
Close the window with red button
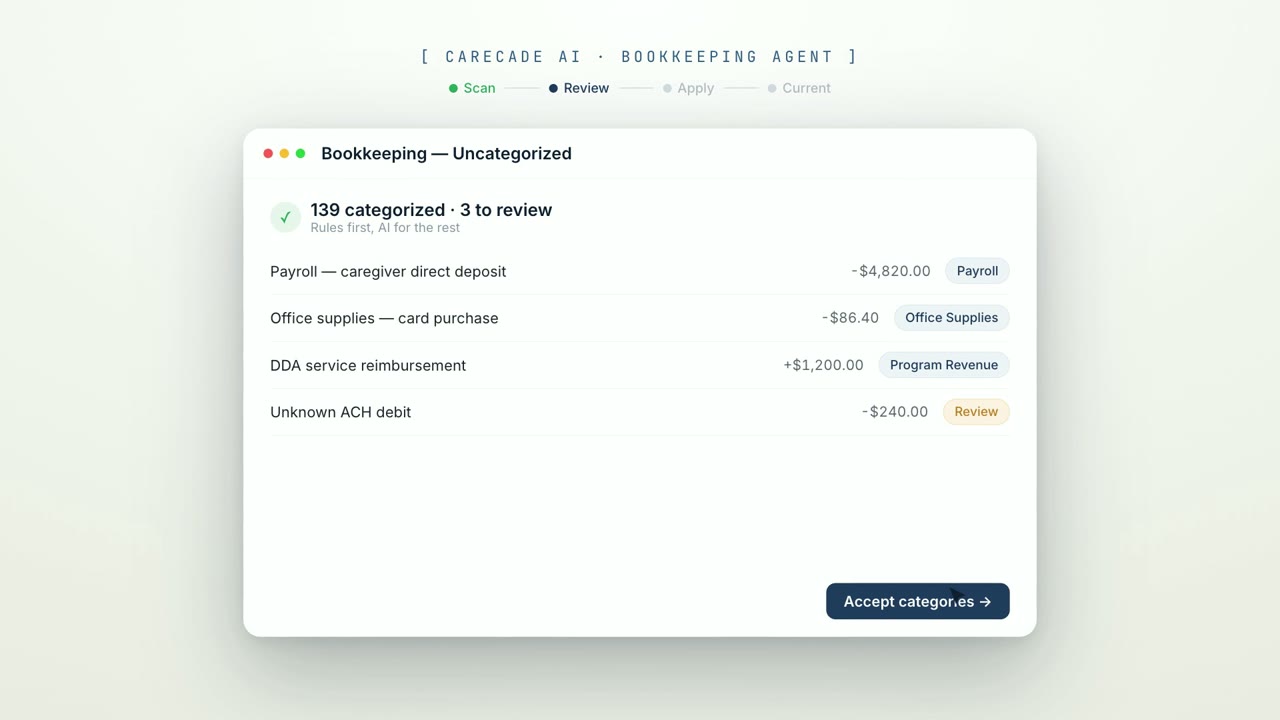268,154
